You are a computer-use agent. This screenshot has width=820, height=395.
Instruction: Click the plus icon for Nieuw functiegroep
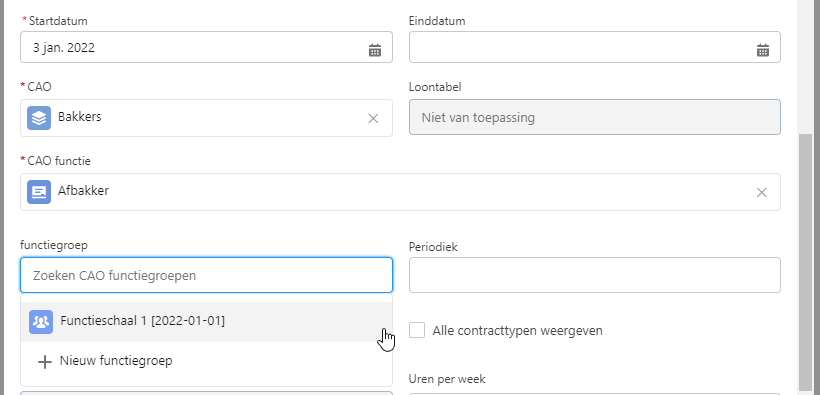click(45, 362)
